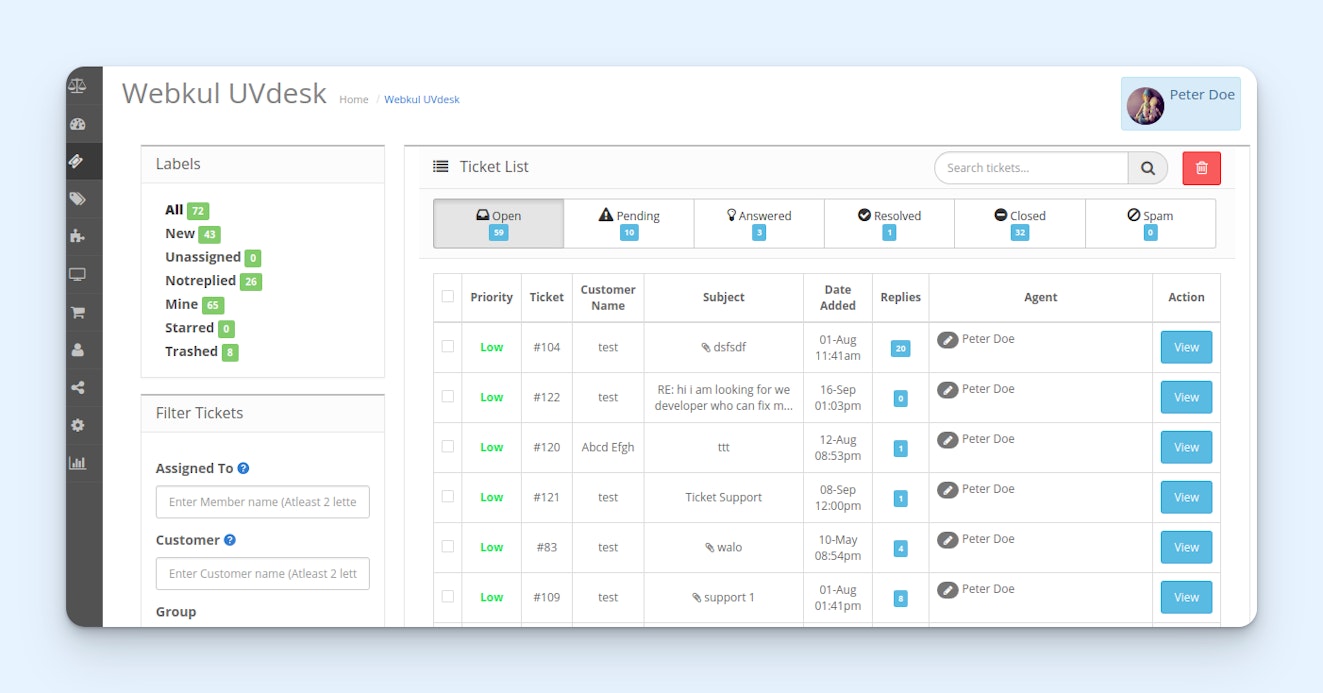
Task: Open the dashboard gauge sidebar icon
Action: point(77,125)
